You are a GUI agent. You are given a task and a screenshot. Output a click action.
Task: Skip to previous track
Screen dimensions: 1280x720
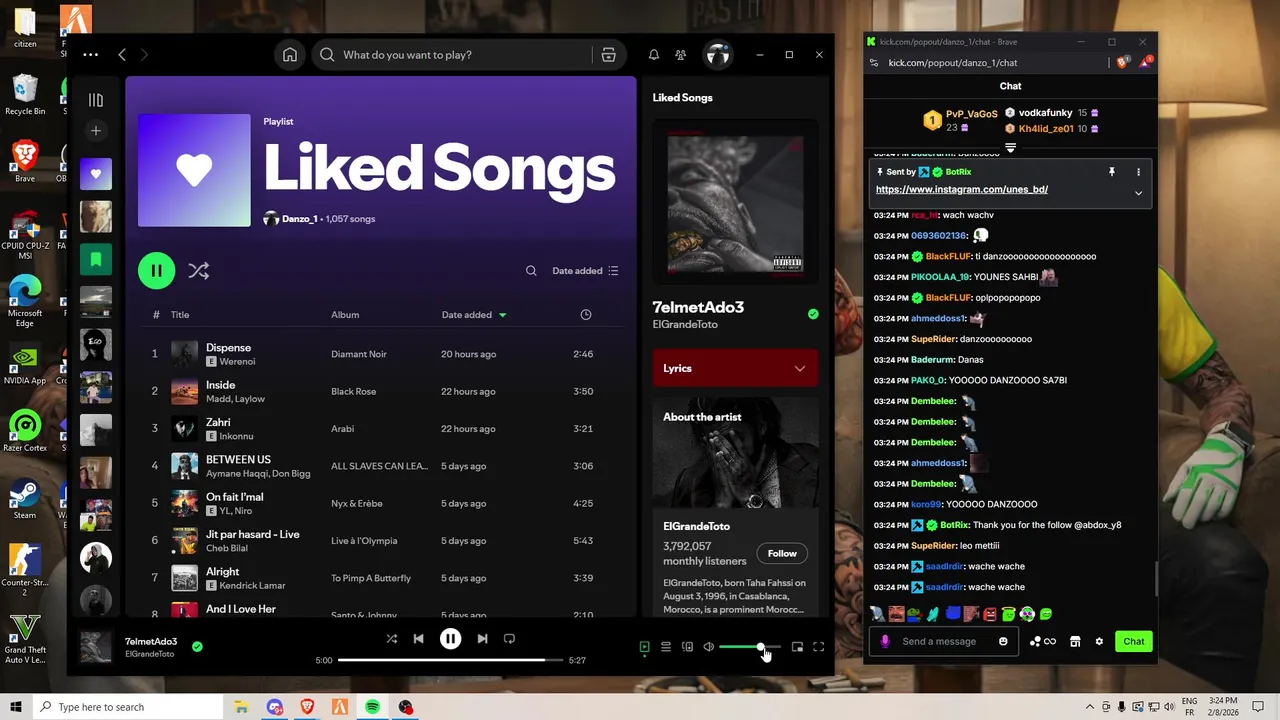coord(419,639)
